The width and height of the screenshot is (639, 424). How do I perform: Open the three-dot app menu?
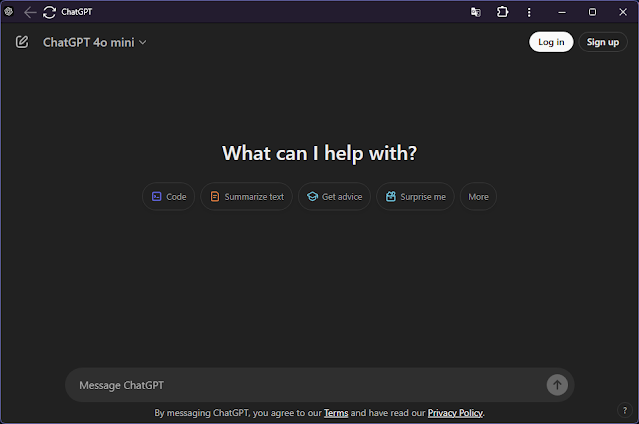[529, 12]
